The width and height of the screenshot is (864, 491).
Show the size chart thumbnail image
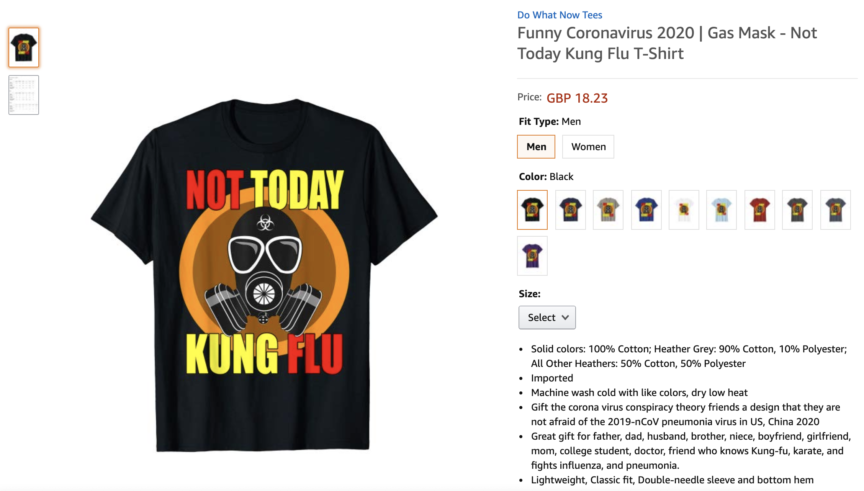24,95
